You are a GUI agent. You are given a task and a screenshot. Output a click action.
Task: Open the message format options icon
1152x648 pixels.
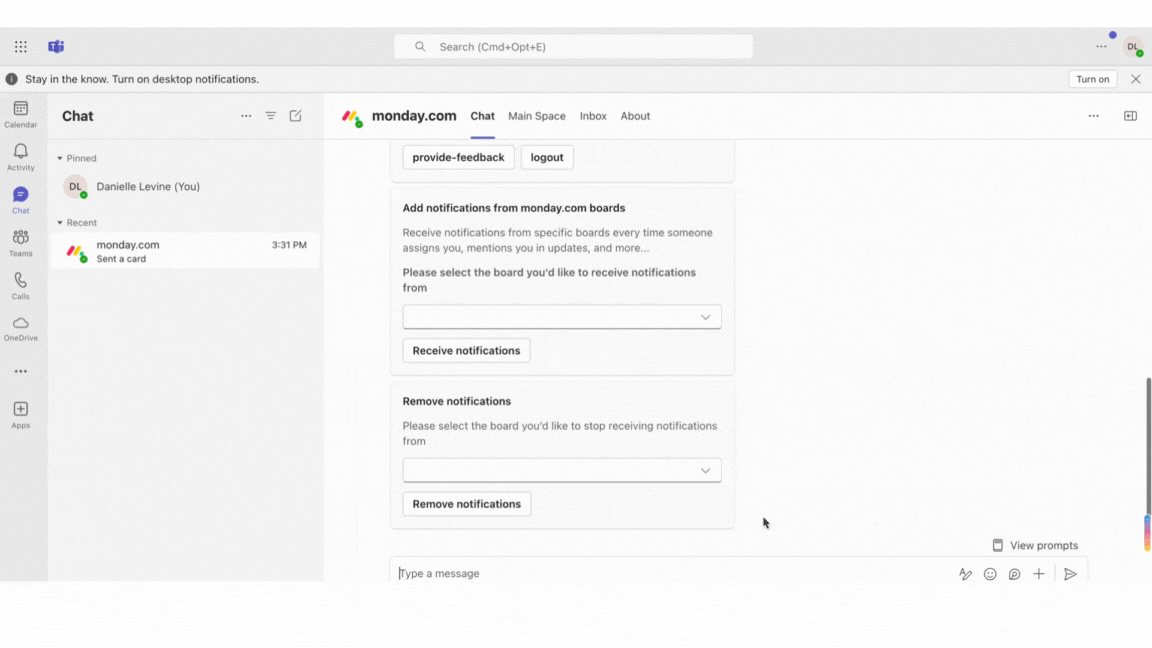click(965, 574)
